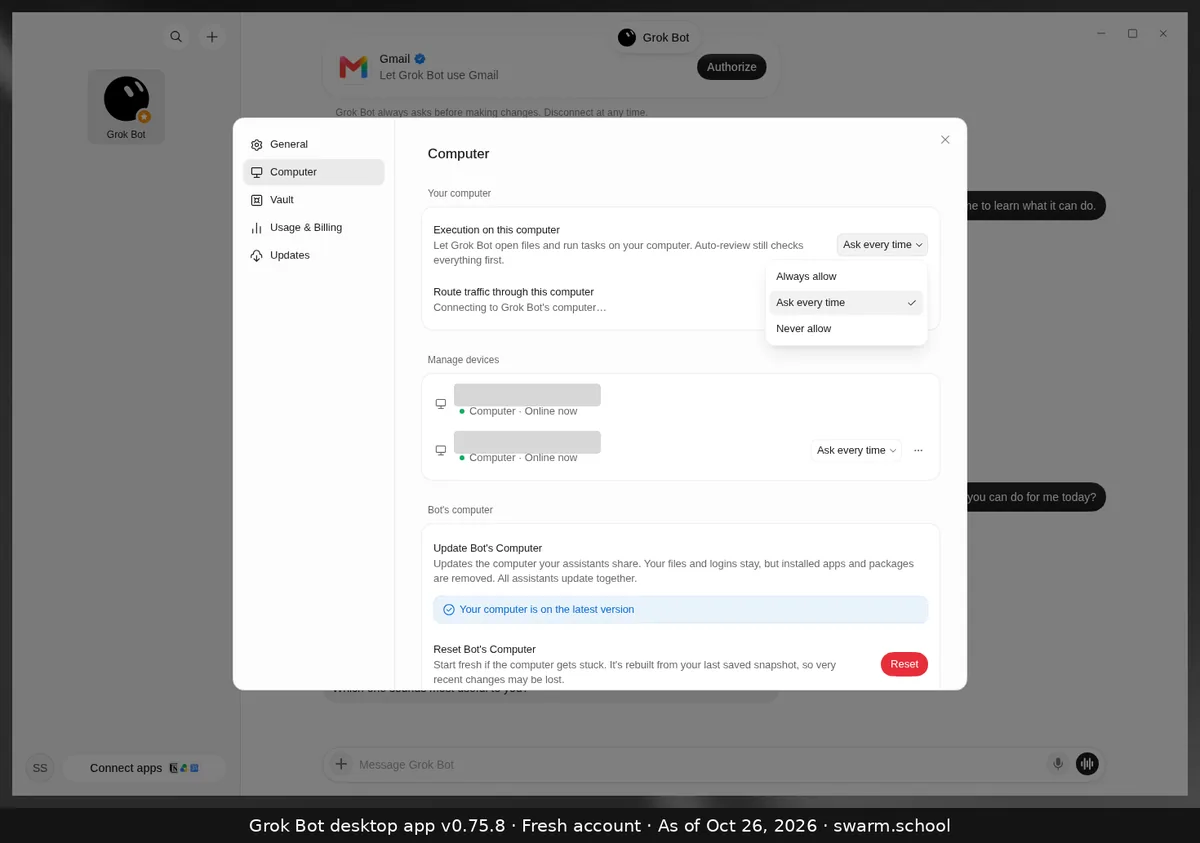Click 'Your computer is on the latest version'
The width and height of the screenshot is (1200, 843).
tap(547, 609)
